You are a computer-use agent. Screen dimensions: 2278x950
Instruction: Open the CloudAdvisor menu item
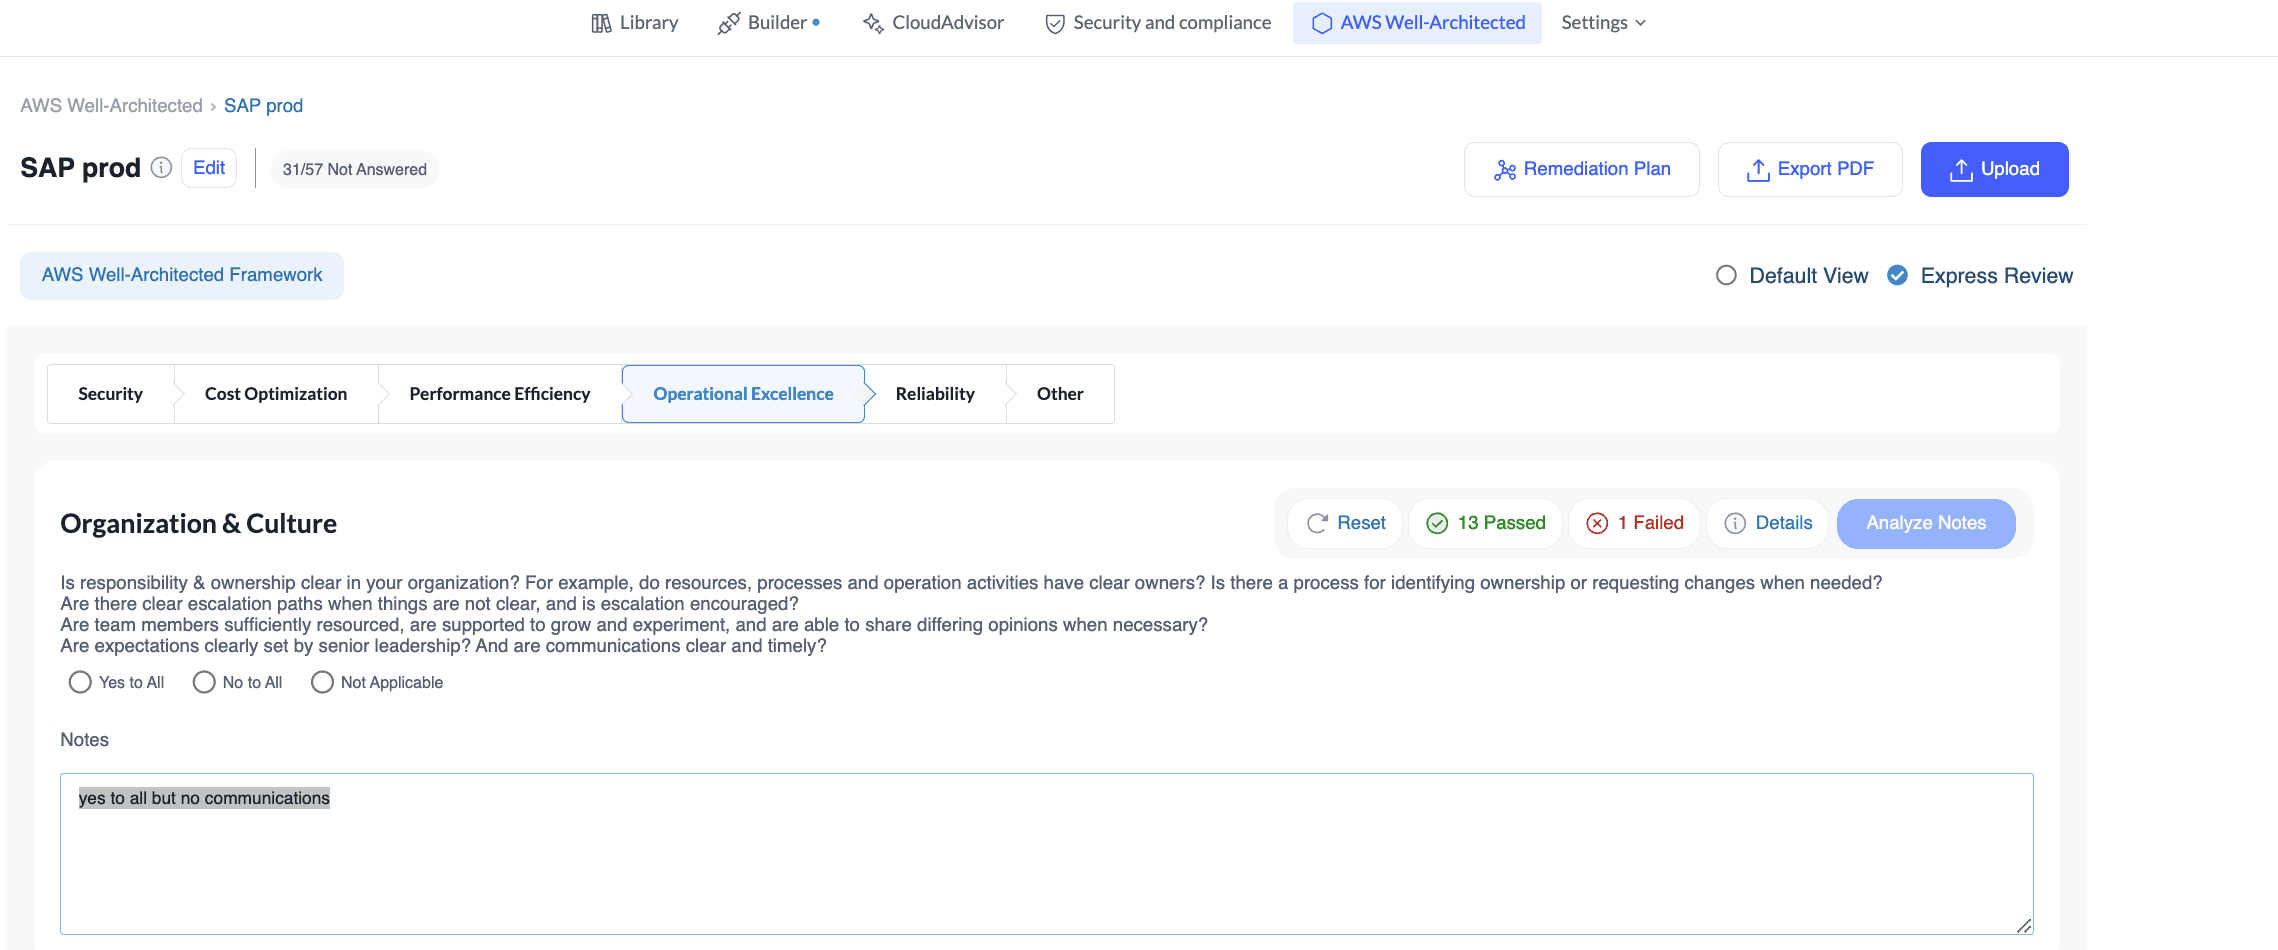tap(933, 23)
